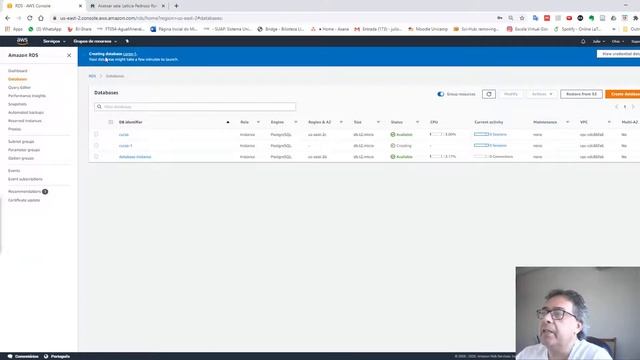This screenshot has height=360, width=640.
Task: Open the Serviços dropdown menu
Action: coord(54,41)
